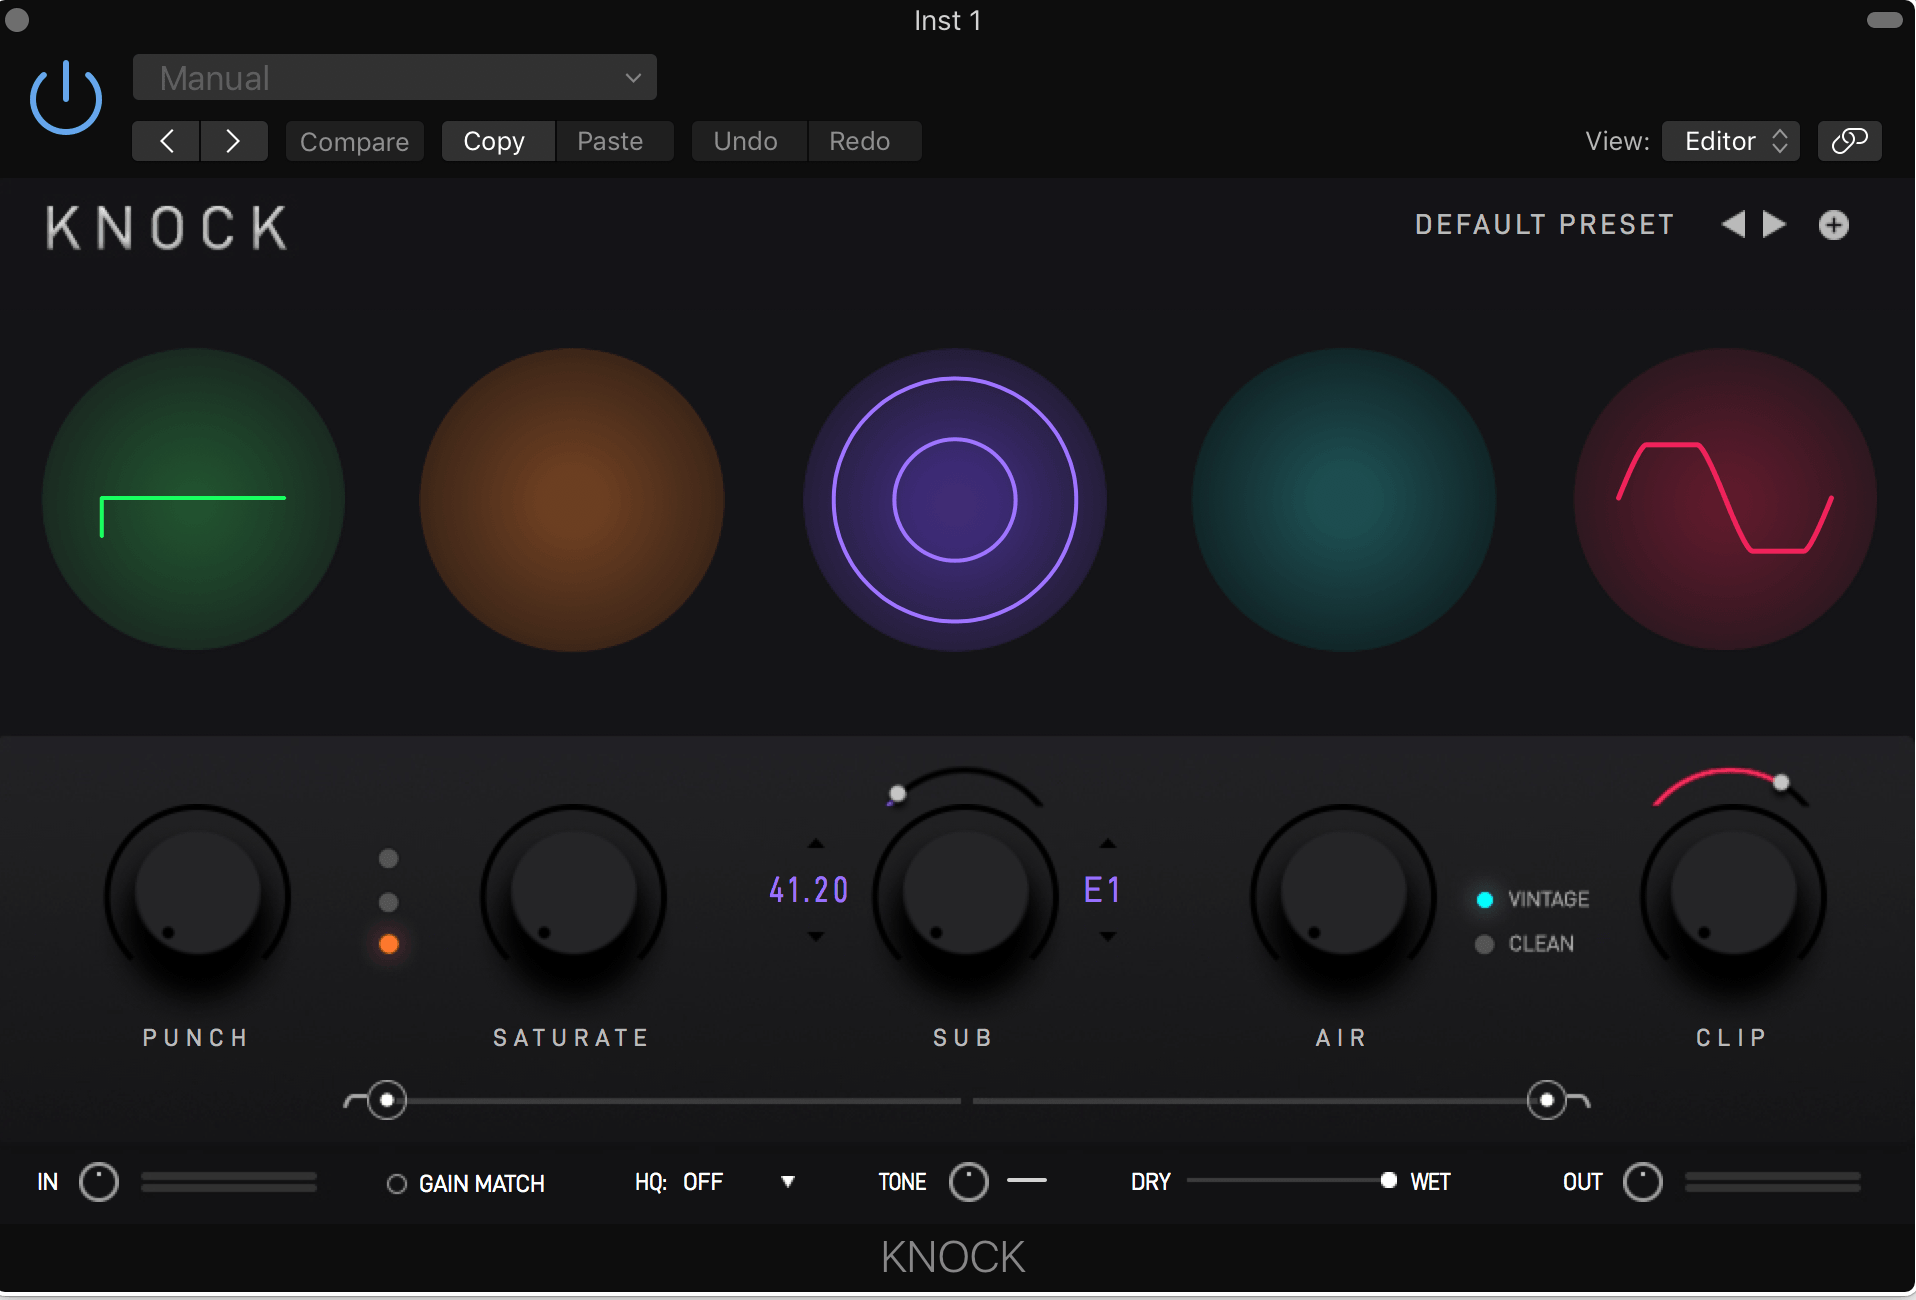Click the green Punch visualizer circle
The height and width of the screenshot is (1300, 1916).
pos(194,499)
